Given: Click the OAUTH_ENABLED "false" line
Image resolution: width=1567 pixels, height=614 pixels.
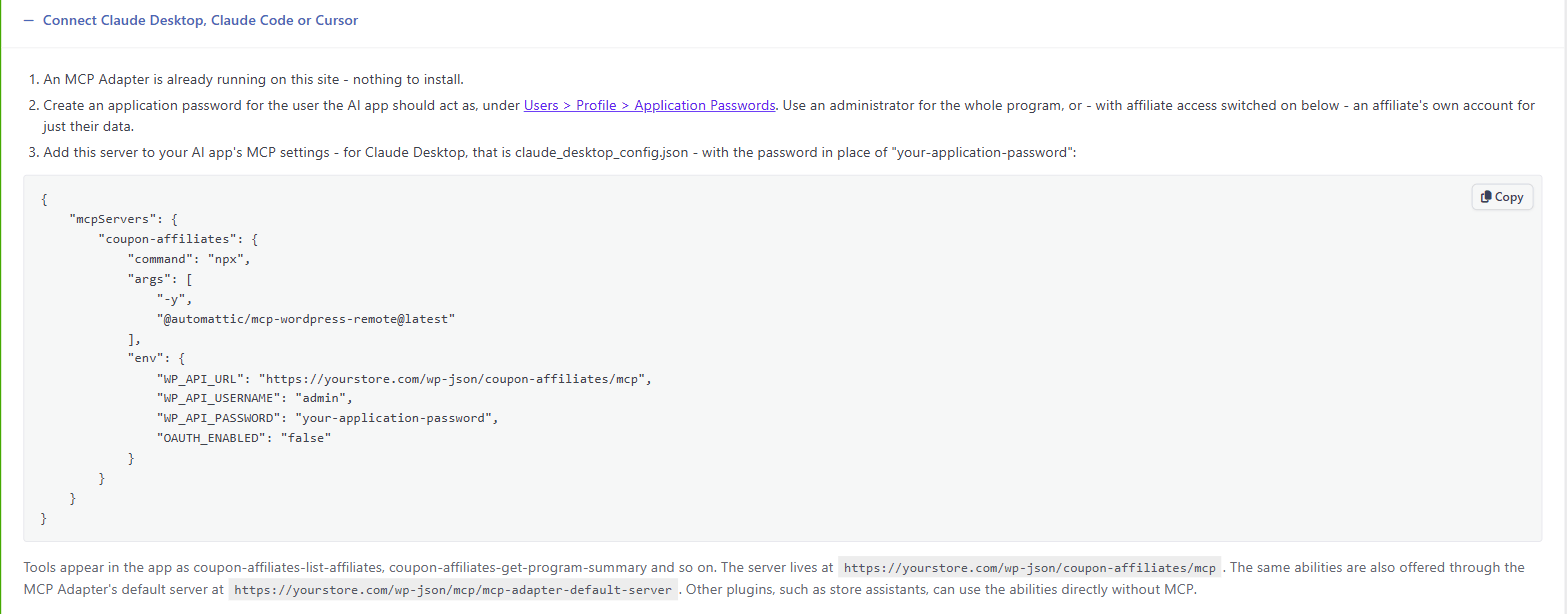Looking at the screenshot, I should 243,438.
